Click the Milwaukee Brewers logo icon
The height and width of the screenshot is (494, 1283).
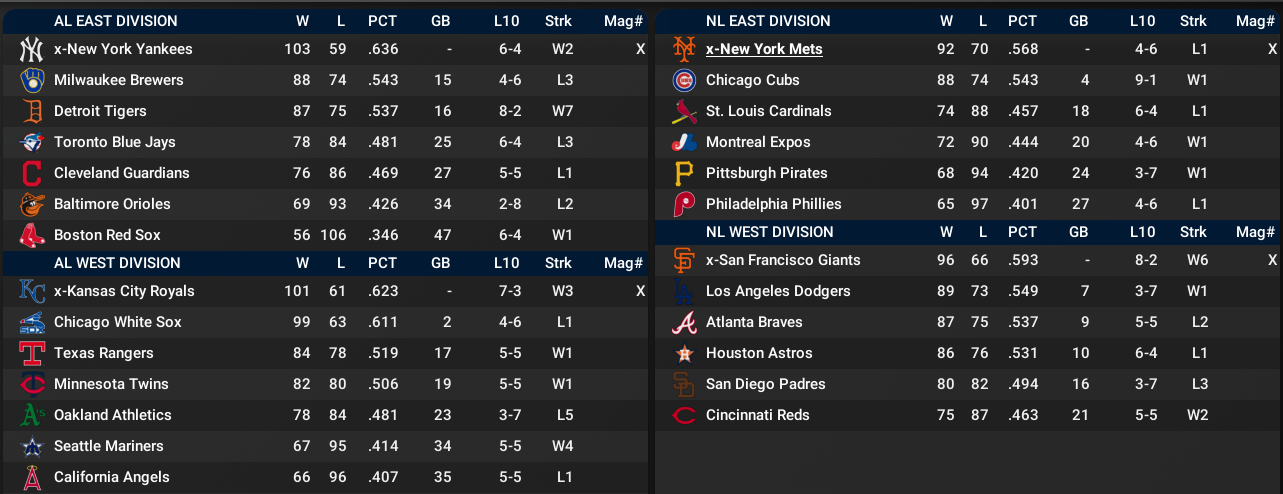[x=32, y=80]
